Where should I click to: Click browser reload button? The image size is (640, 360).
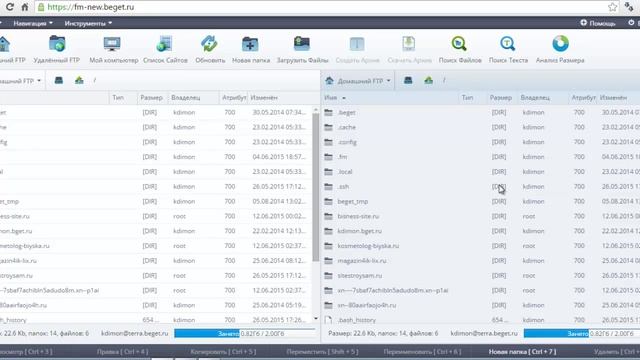point(10,7)
